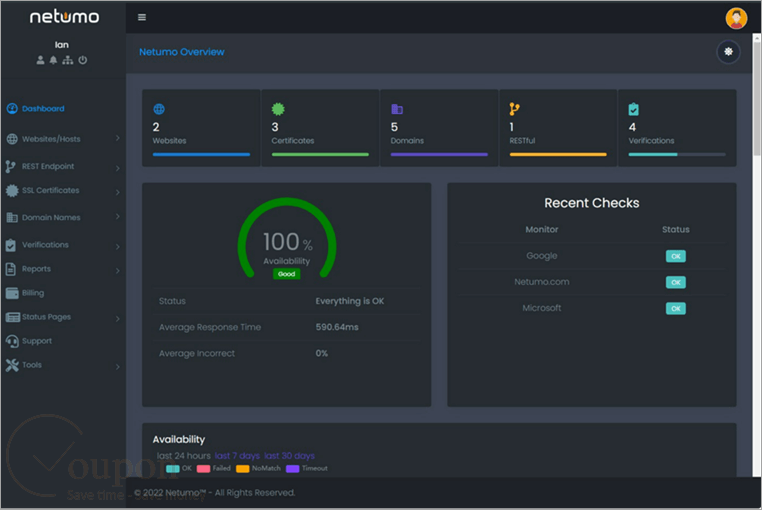Click the clipboard icon on Verifications card
Image resolution: width=762 pixels, height=510 pixels.
(633, 109)
